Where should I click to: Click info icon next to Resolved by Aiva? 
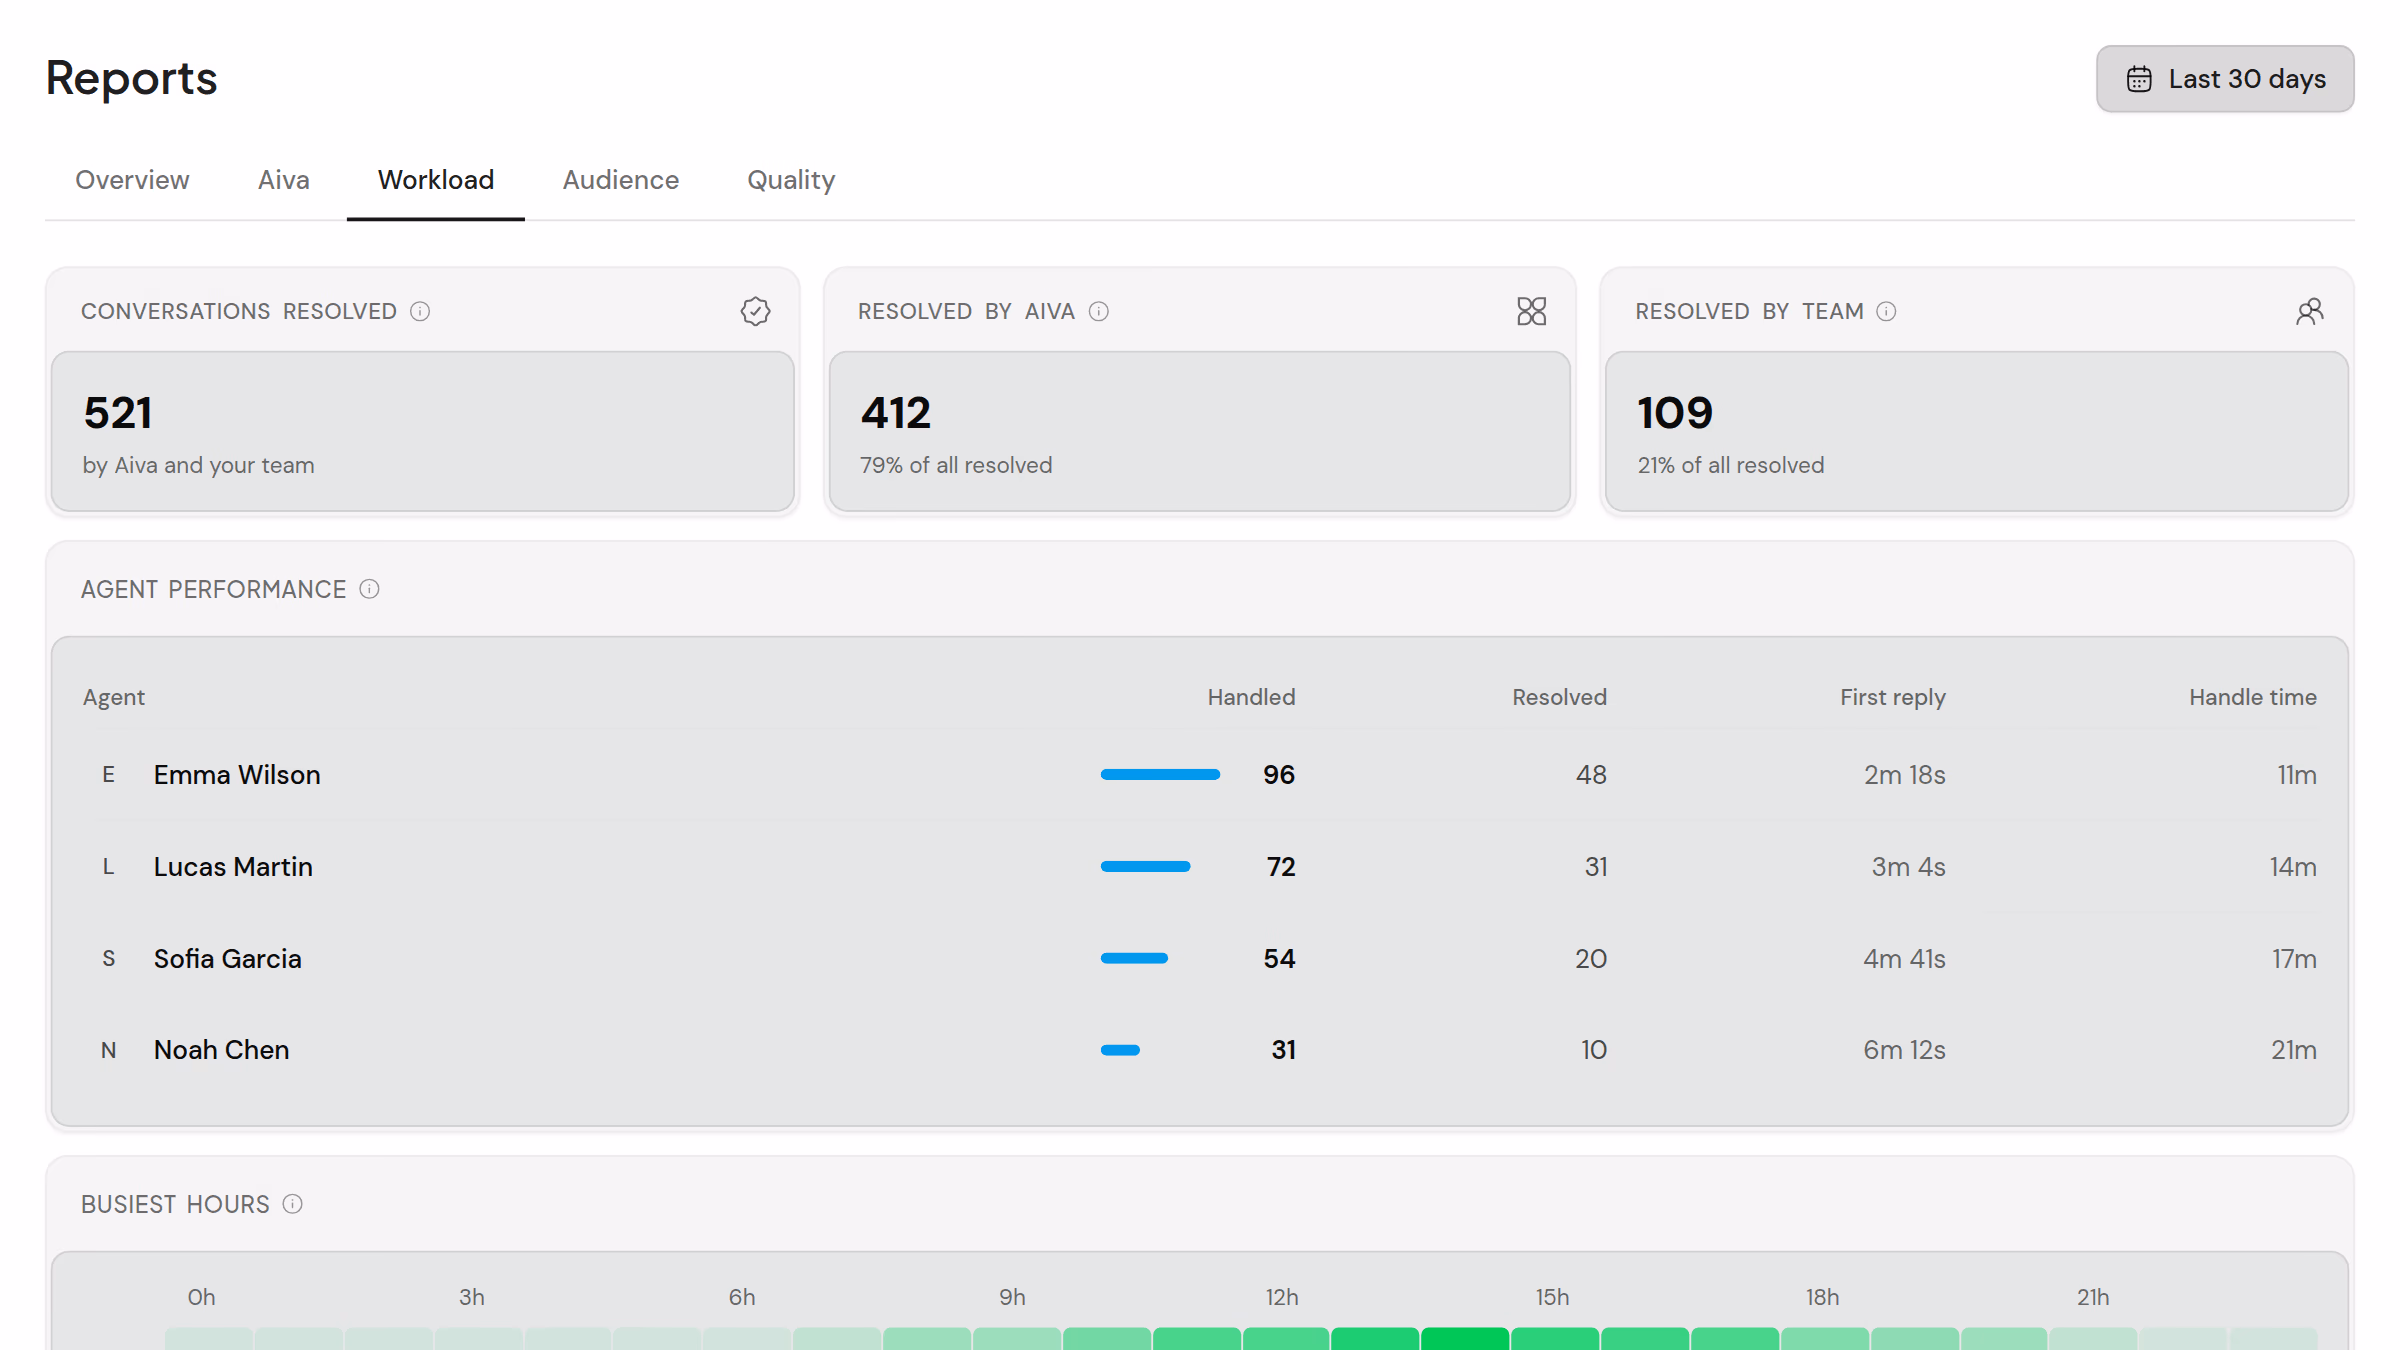(1098, 312)
